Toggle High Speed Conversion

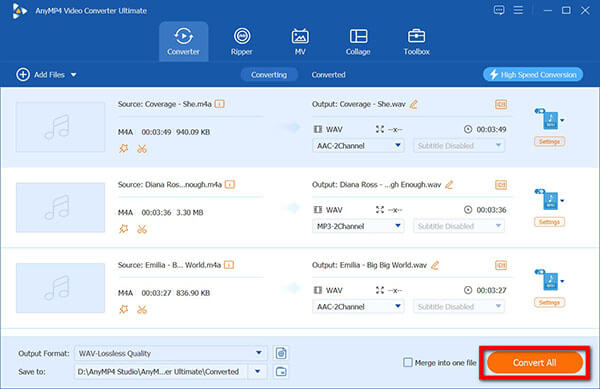533,75
